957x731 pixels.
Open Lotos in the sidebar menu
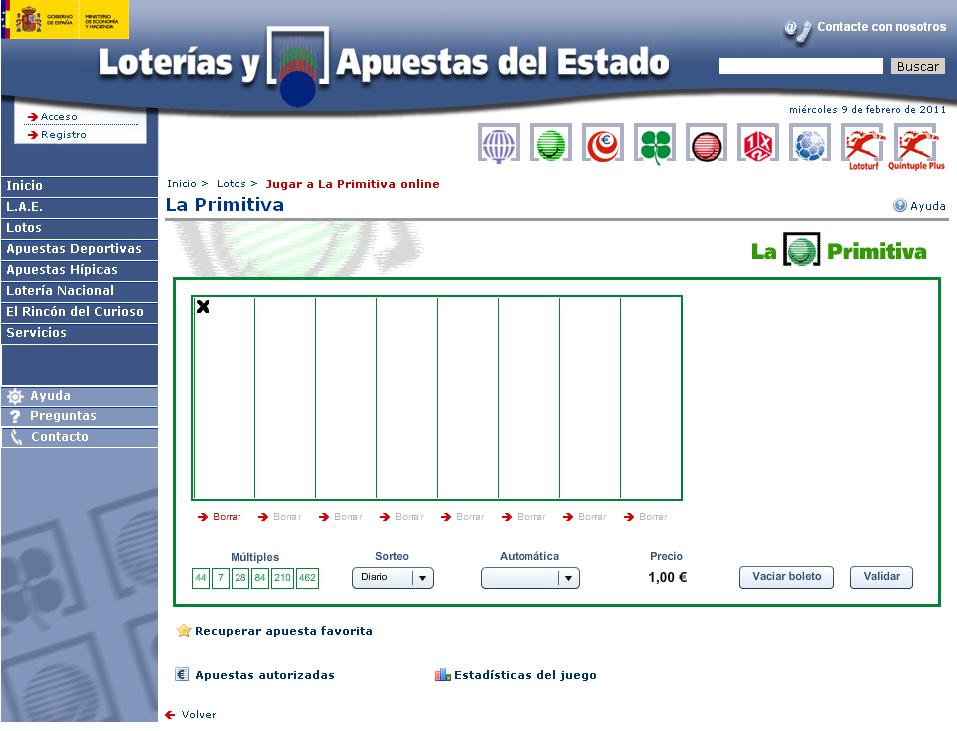click(79, 228)
